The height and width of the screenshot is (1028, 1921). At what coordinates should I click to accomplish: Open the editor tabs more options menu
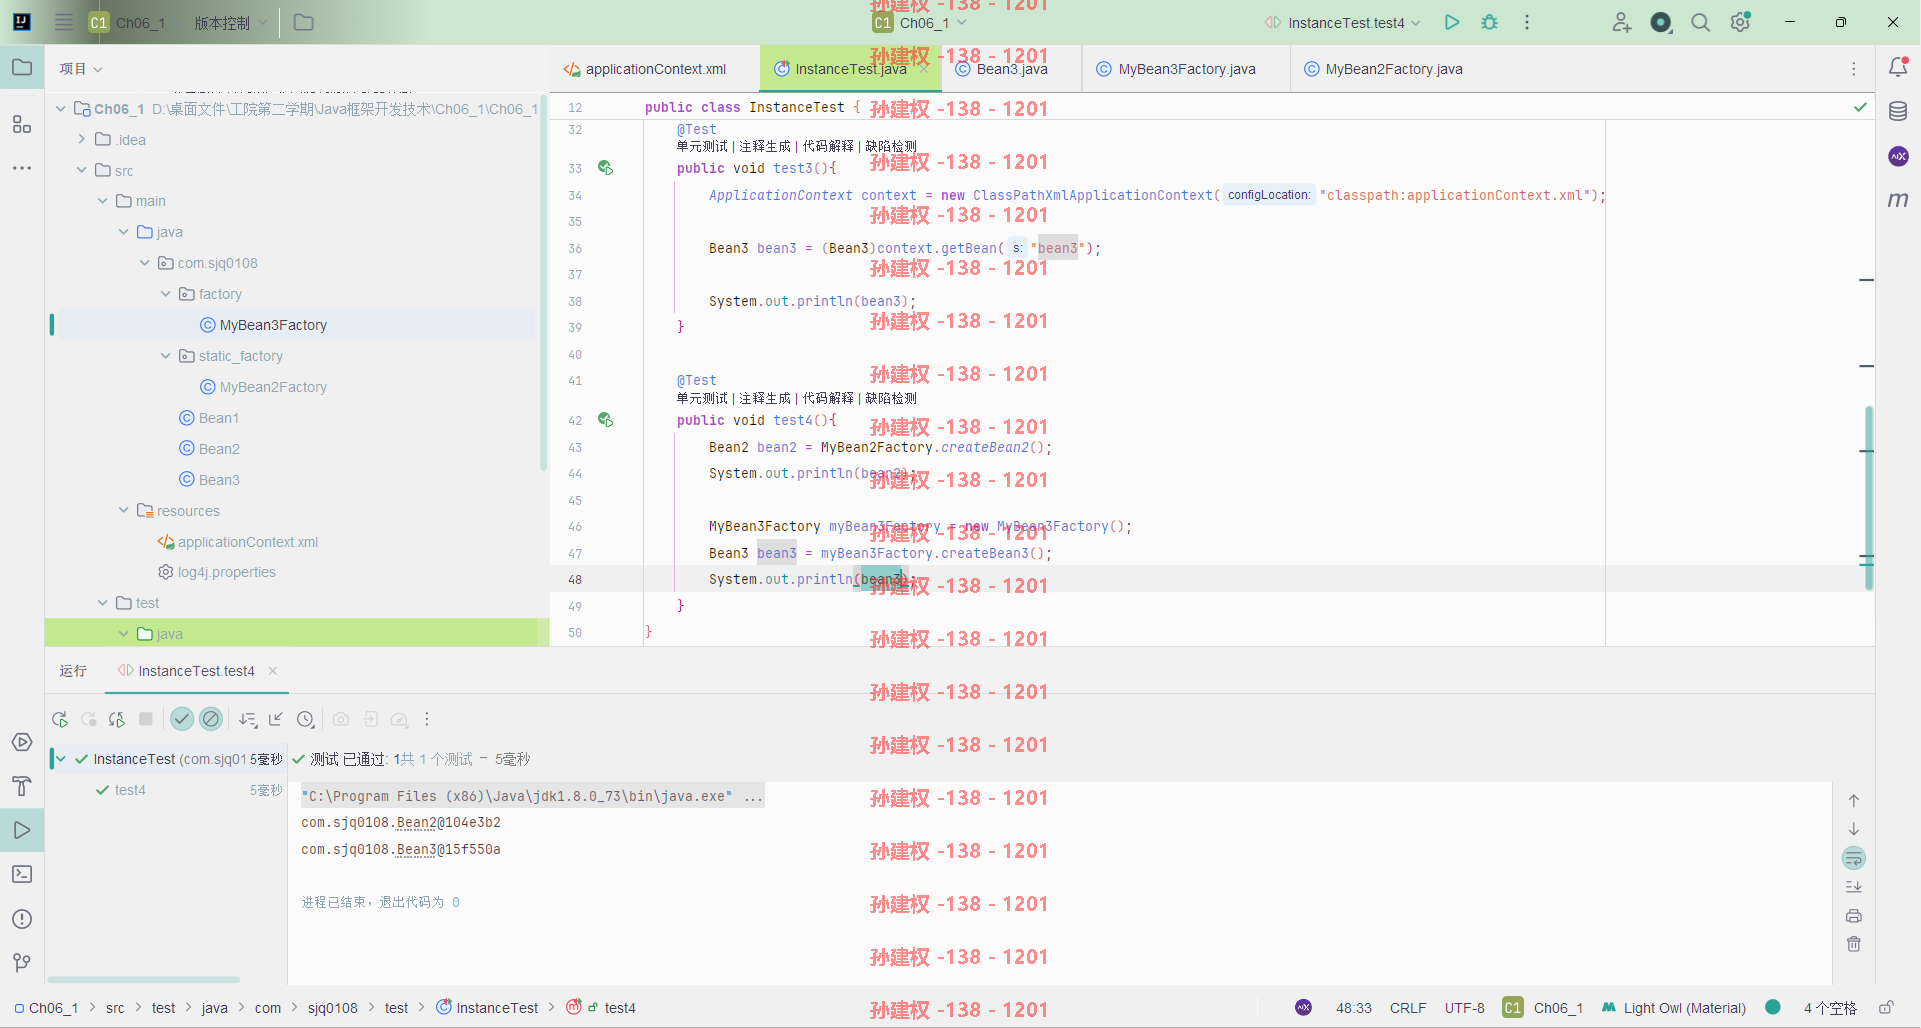[x=1853, y=69]
